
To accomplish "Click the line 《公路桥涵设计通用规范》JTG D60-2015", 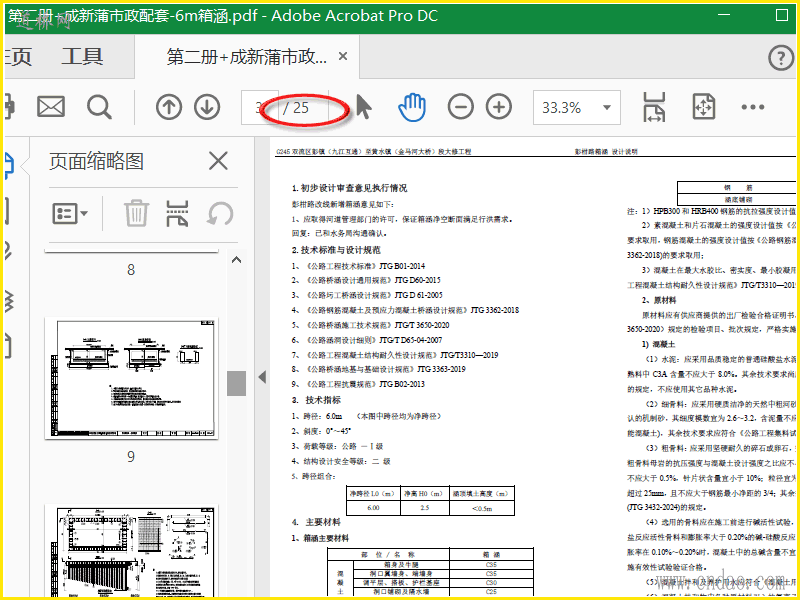I will [x=373, y=280].
